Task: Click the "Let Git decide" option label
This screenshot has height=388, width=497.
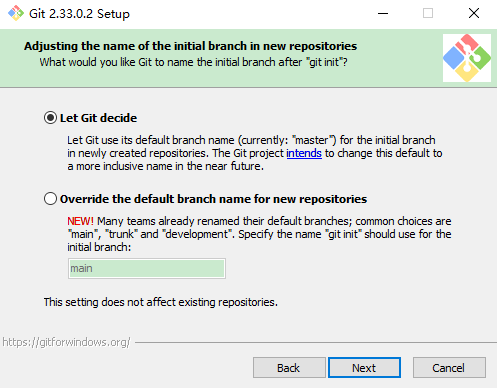Action: click(x=98, y=118)
